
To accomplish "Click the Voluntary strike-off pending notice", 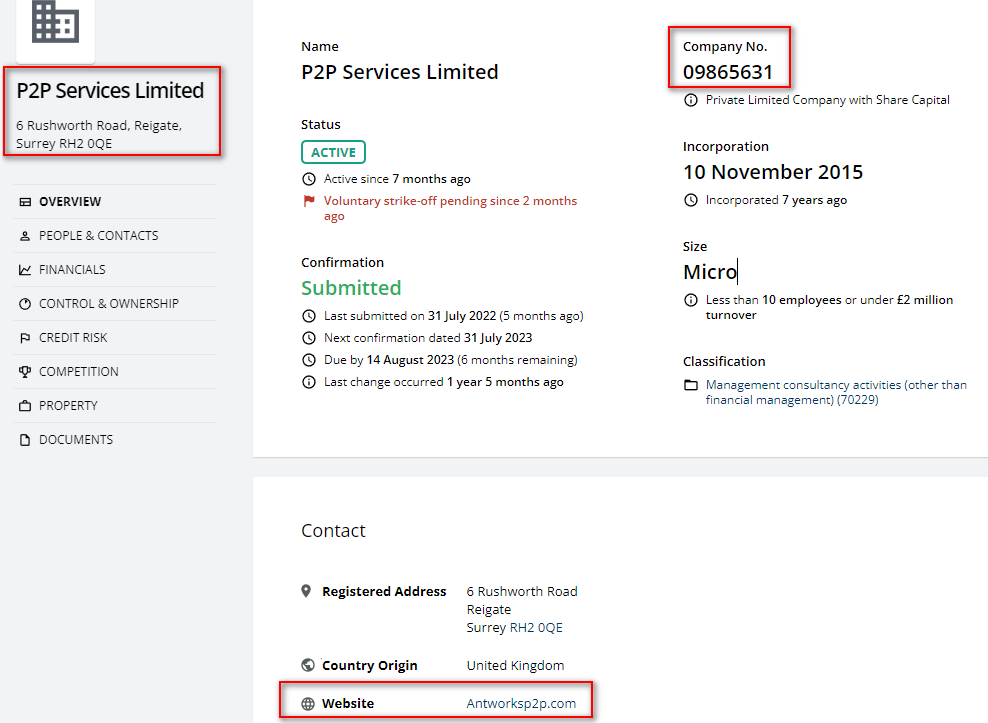I will click(450, 208).
